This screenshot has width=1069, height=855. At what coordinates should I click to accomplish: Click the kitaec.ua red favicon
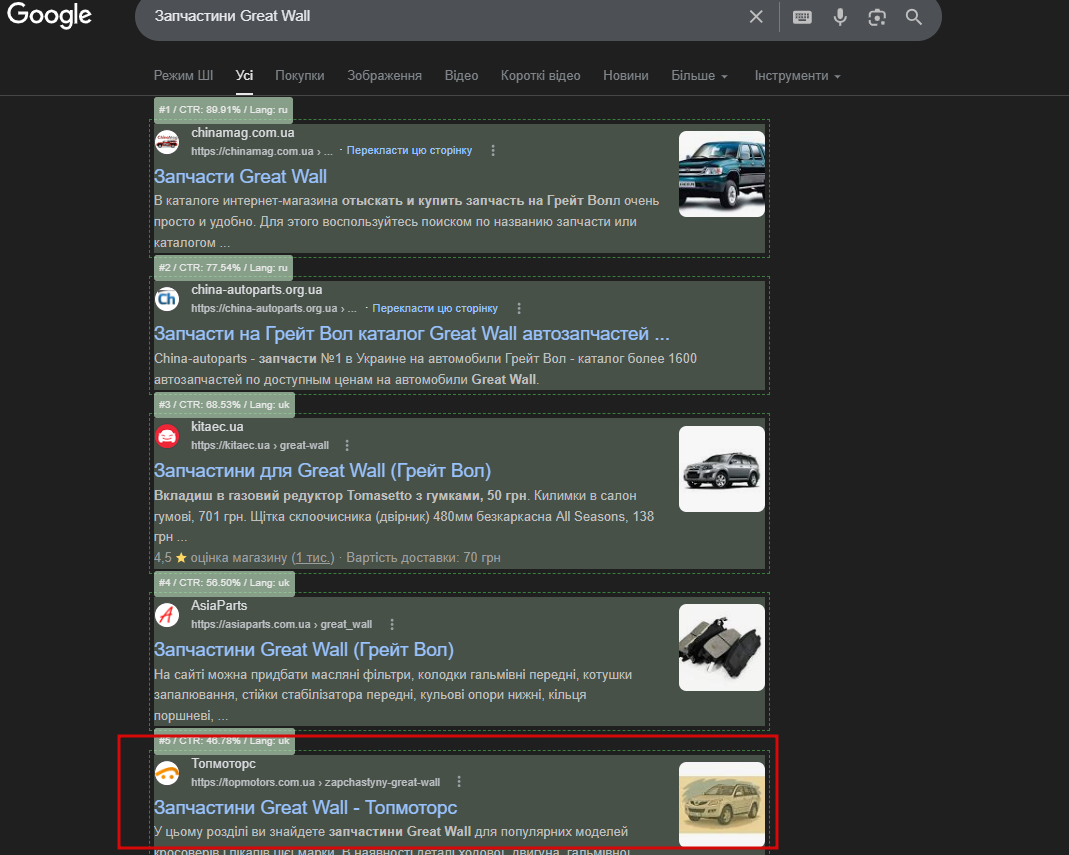click(167, 436)
